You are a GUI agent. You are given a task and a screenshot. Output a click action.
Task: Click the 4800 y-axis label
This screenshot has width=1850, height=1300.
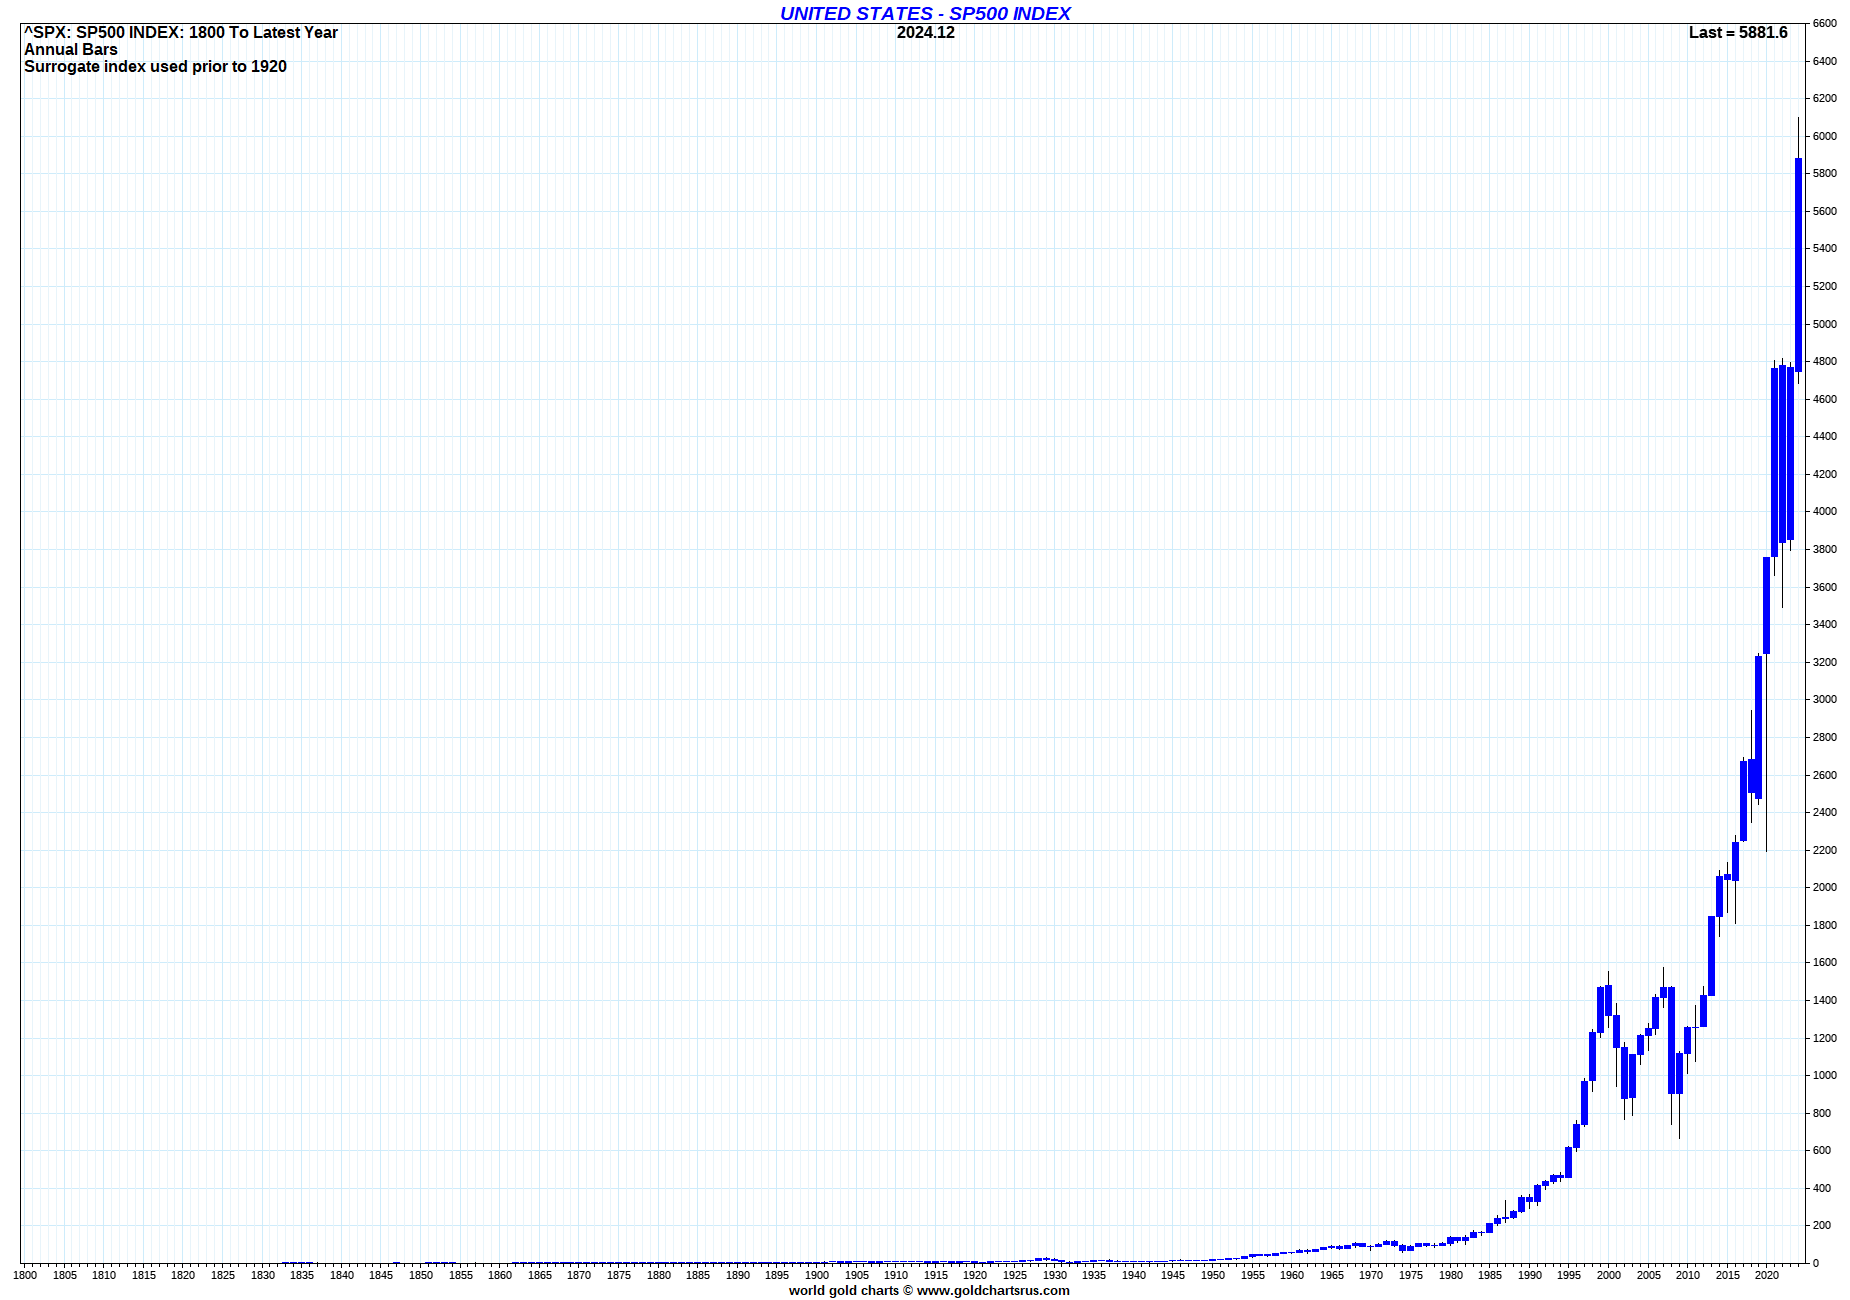(1825, 361)
